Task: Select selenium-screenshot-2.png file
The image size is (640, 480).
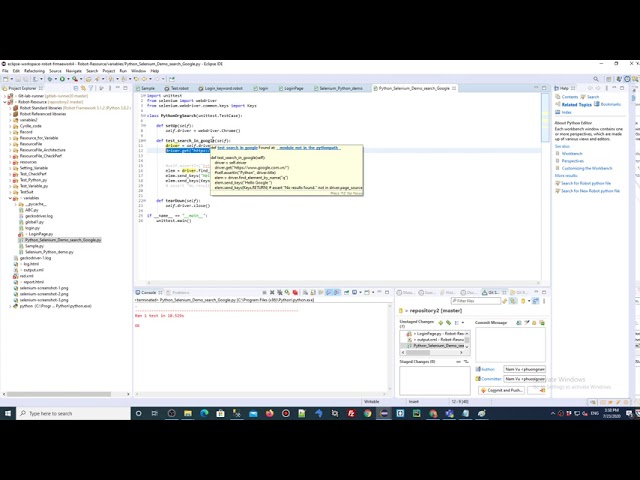Action: pos(44,294)
